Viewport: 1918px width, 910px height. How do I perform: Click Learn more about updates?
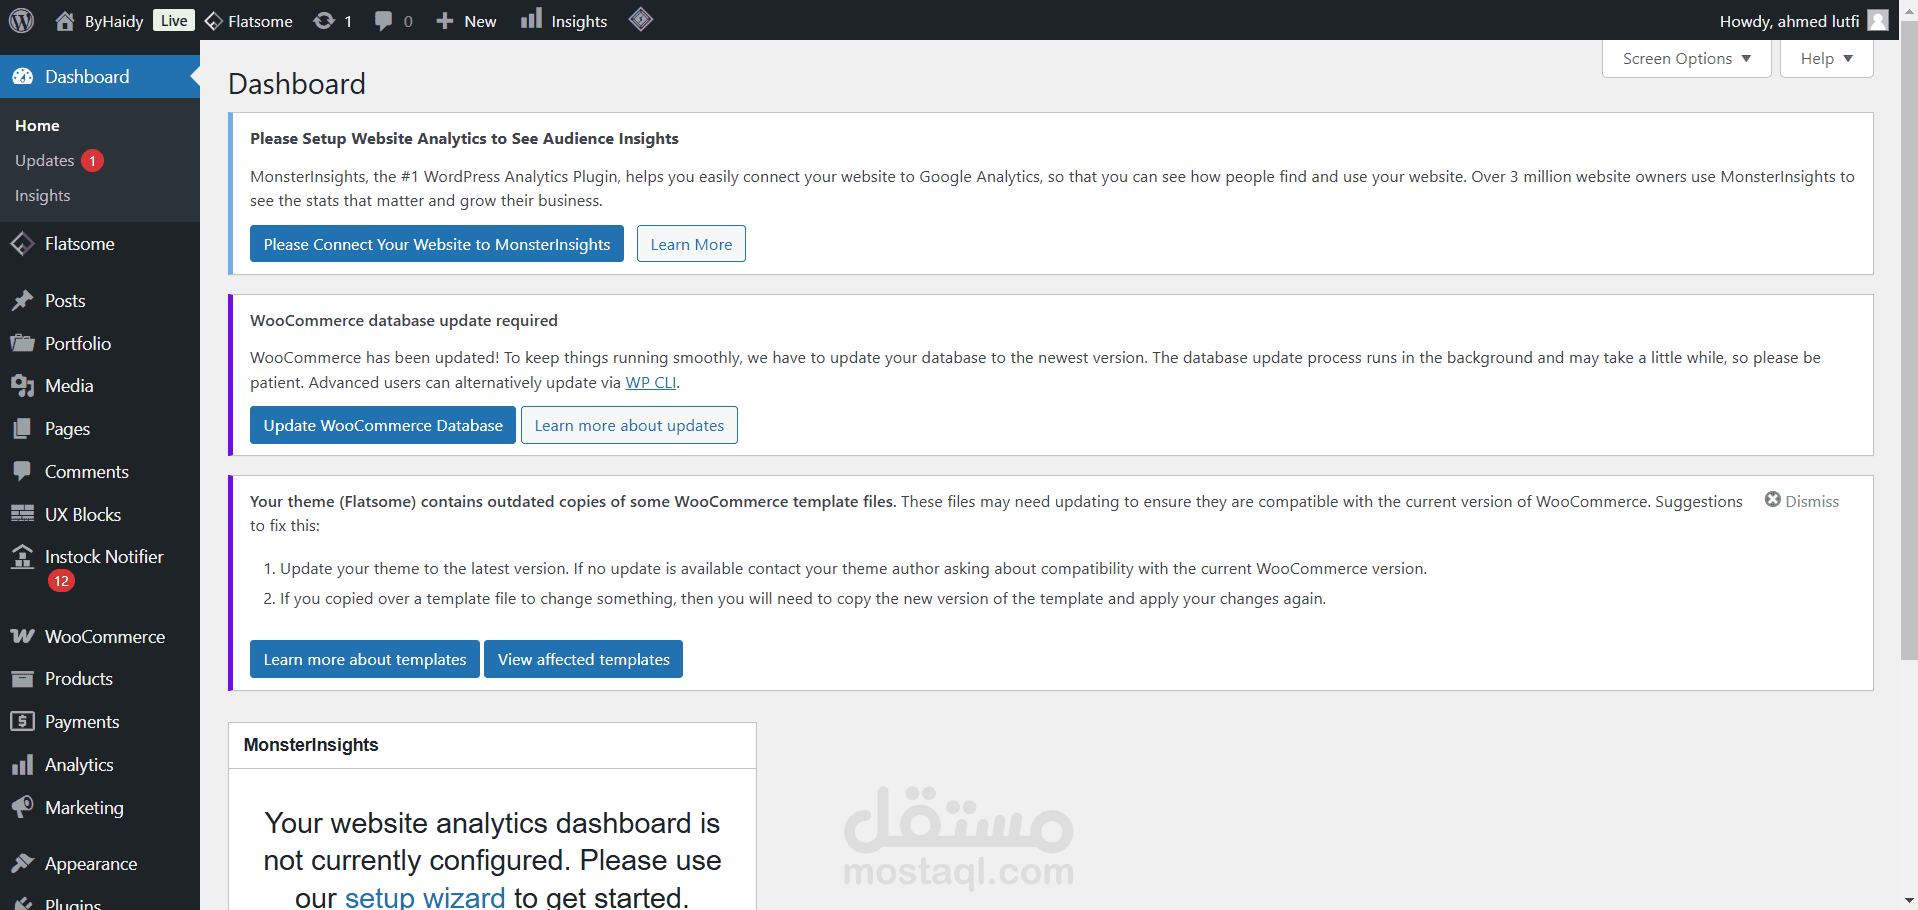click(629, 425)
